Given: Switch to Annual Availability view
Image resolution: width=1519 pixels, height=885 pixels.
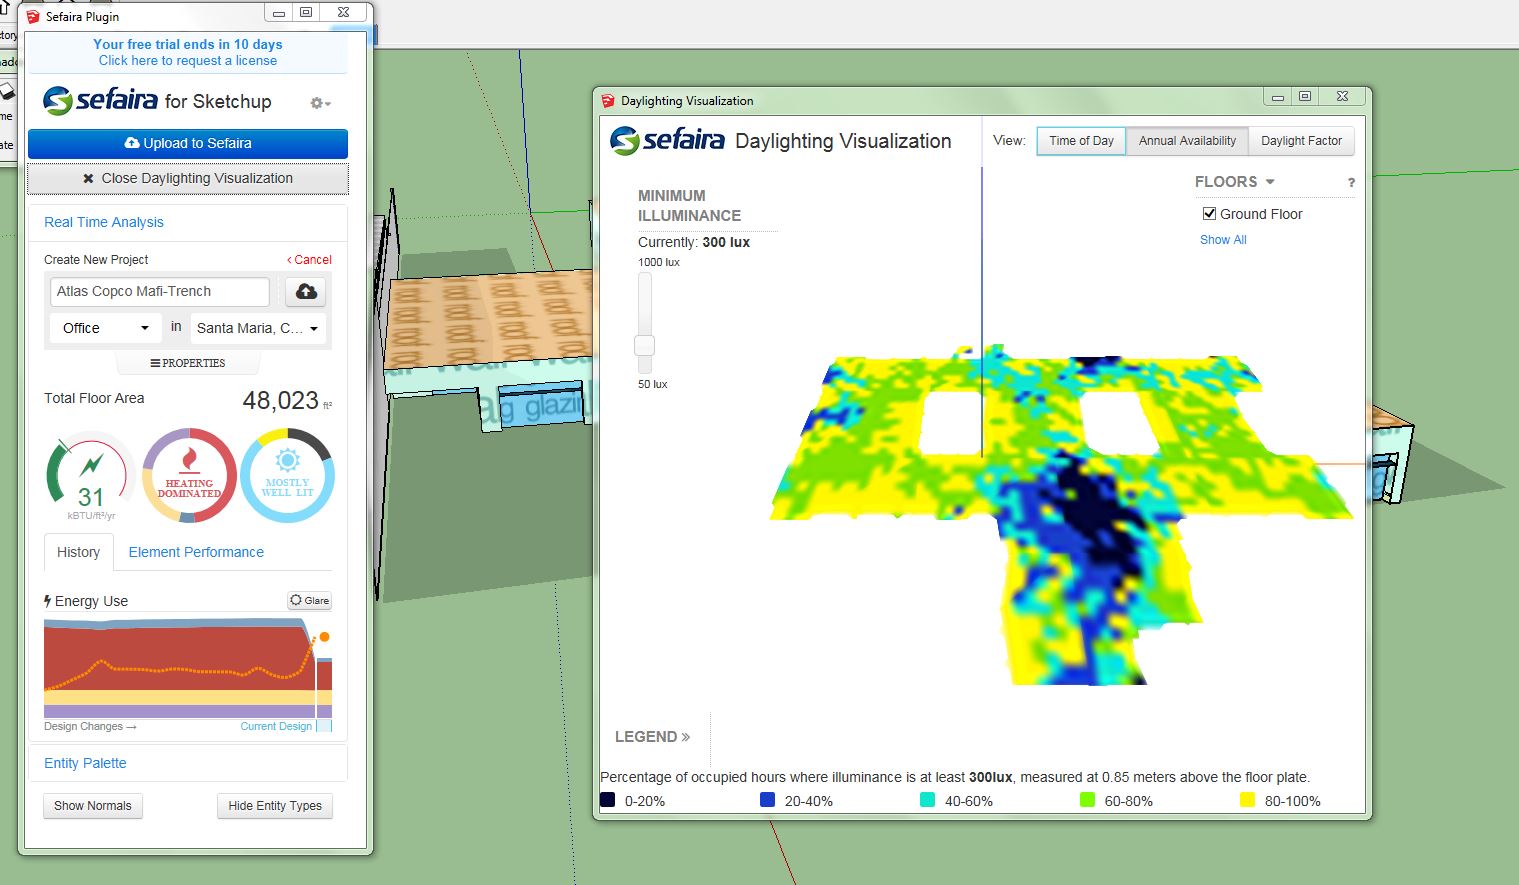Looking at the screenshot, I should [1187, 141].
